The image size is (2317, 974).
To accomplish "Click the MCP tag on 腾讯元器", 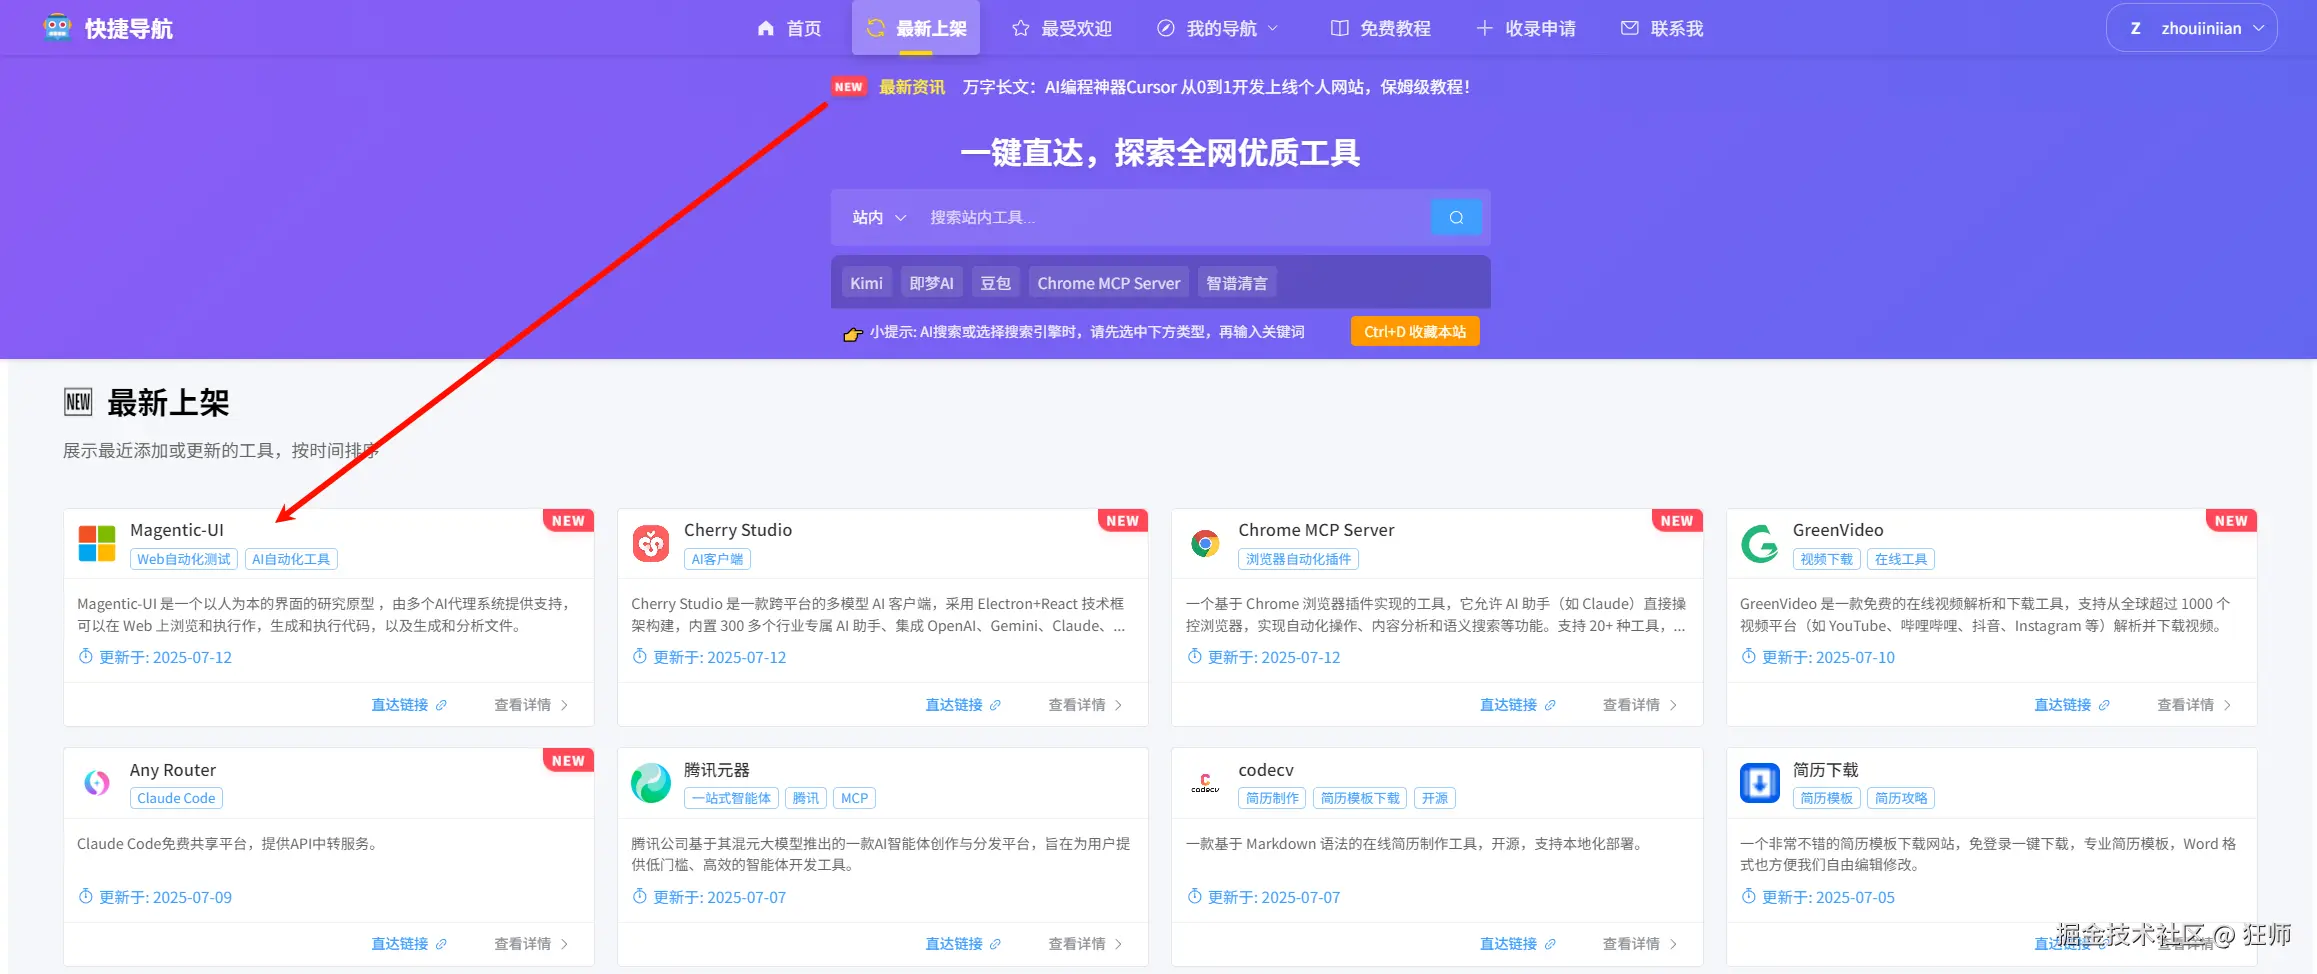I will 854,798.
